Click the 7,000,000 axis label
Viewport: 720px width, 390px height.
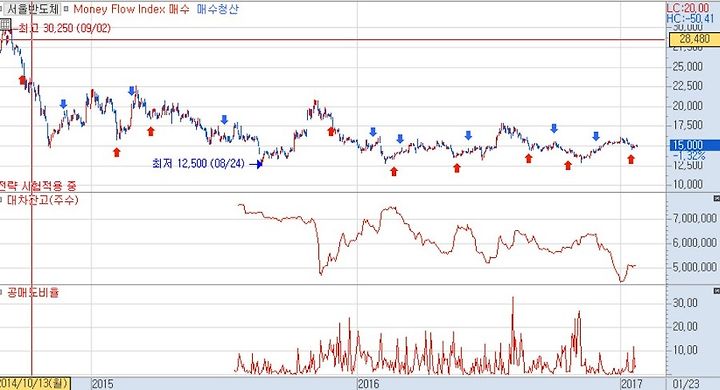click(695, 218)
